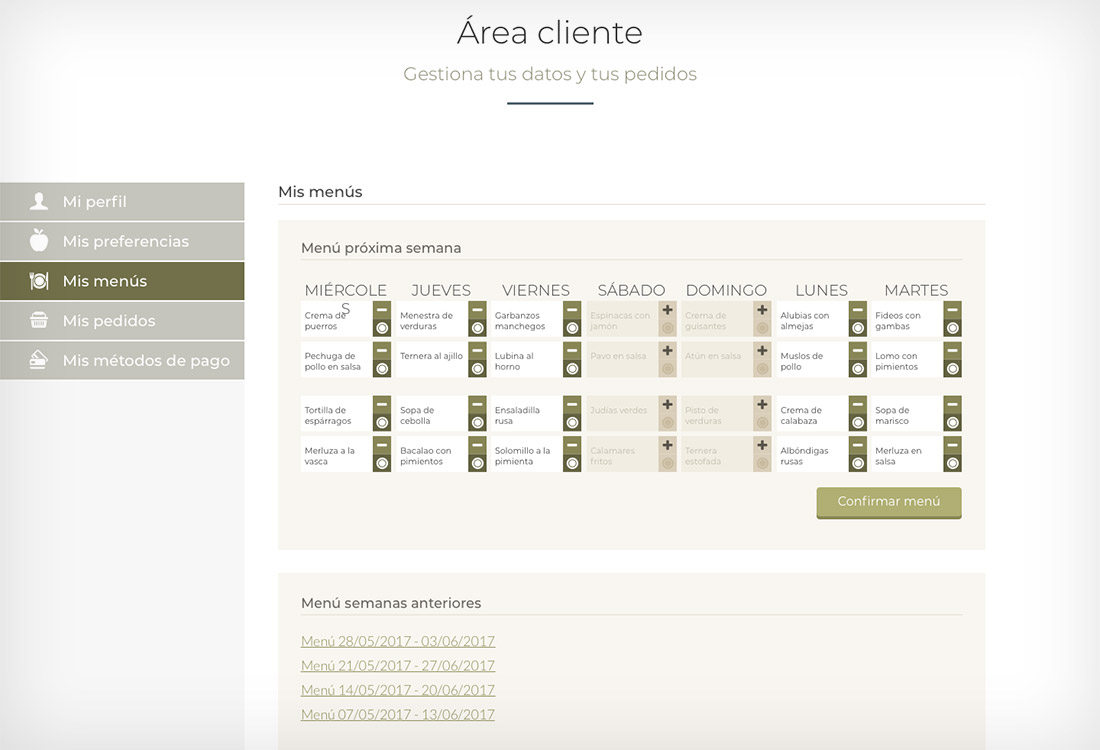The width and height of the screenshot is (1100, 750).
Task: Open Menú 28/05/2017 - 03/06/2017 link
Action: click(x=398, y=642)
